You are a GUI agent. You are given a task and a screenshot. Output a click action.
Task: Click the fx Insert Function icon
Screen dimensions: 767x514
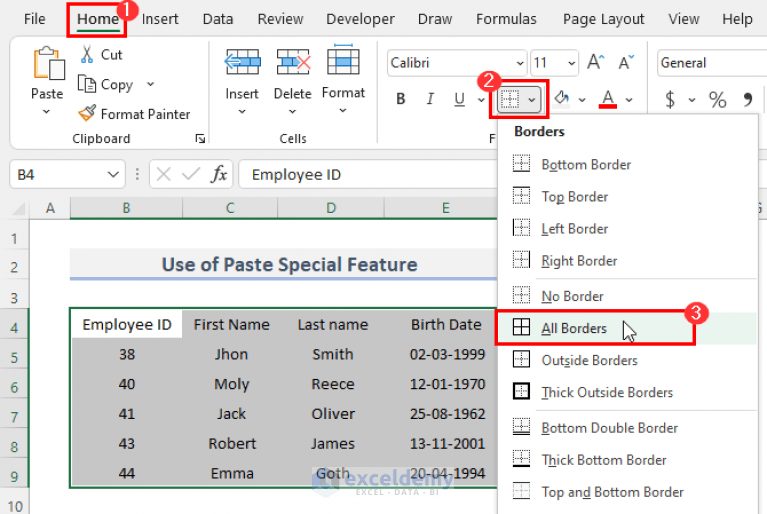point(219,174)
